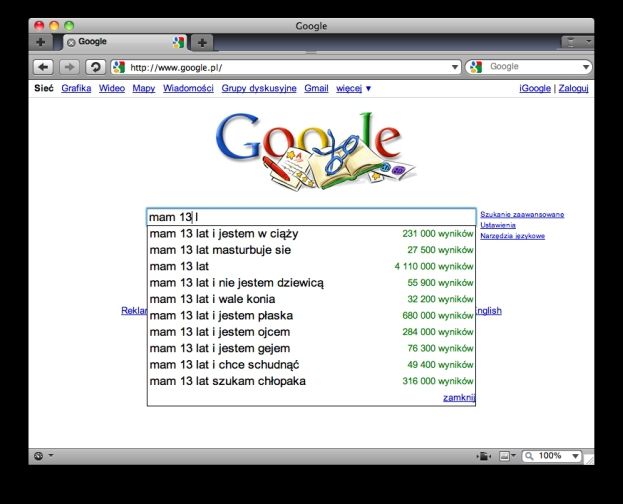Open the Mapy link
This screenshot has height=504, width=623.
click(x=144, y=88)
